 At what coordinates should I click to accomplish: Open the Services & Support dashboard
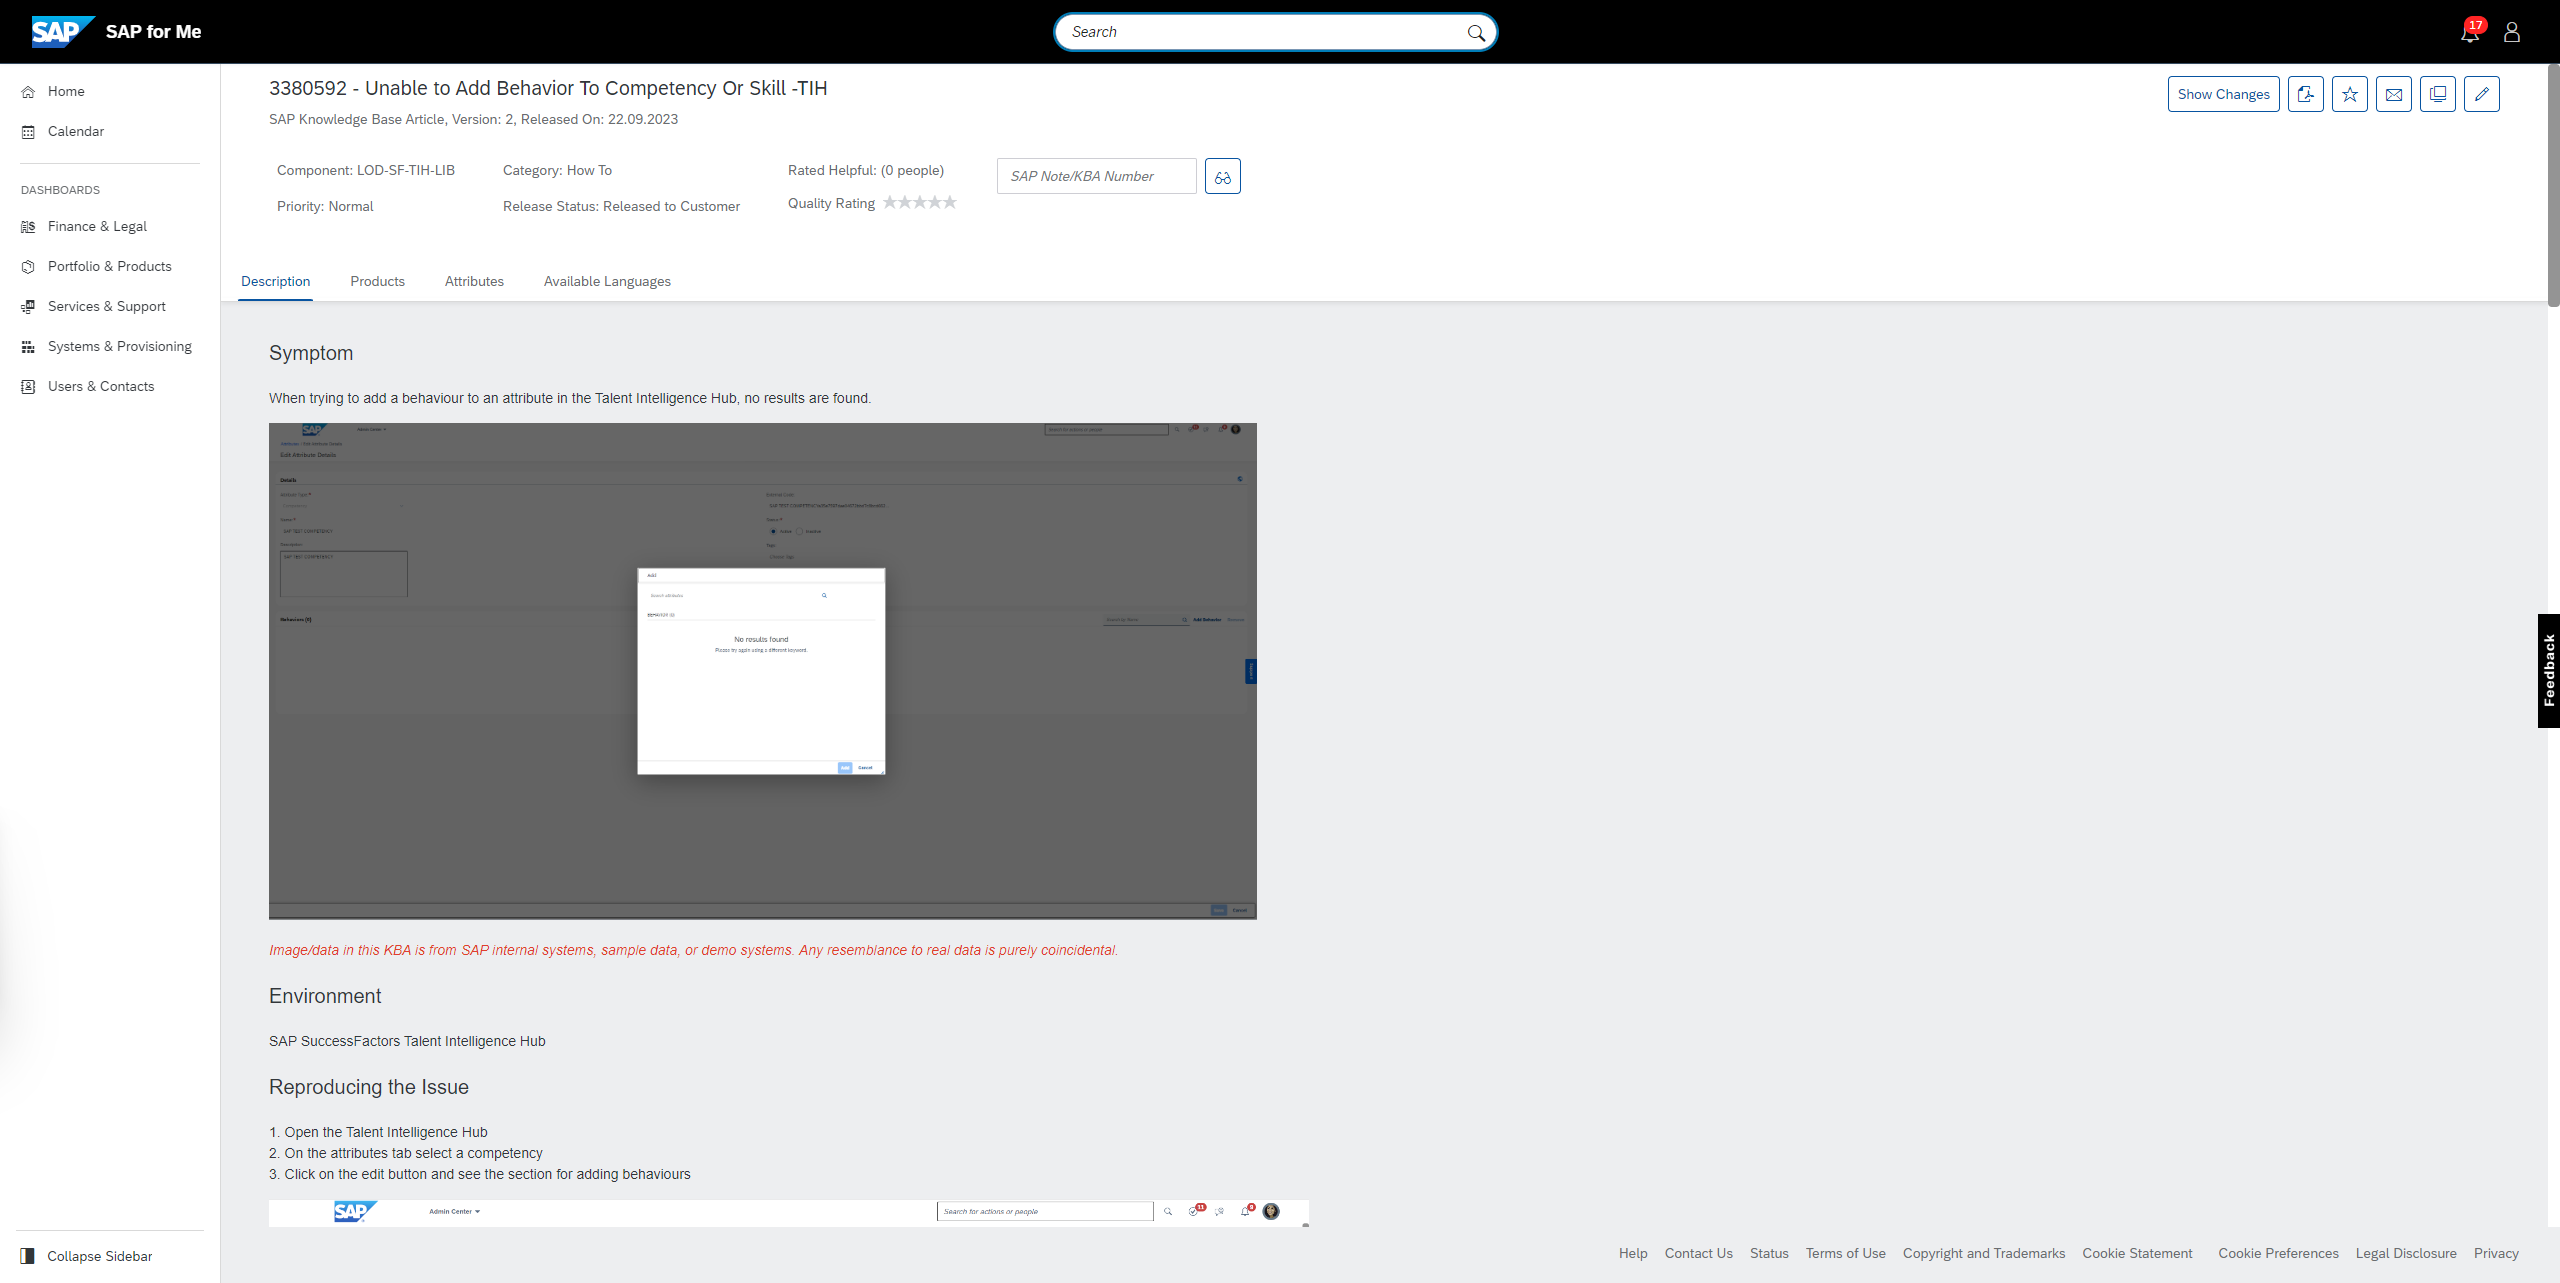point(107,306)
